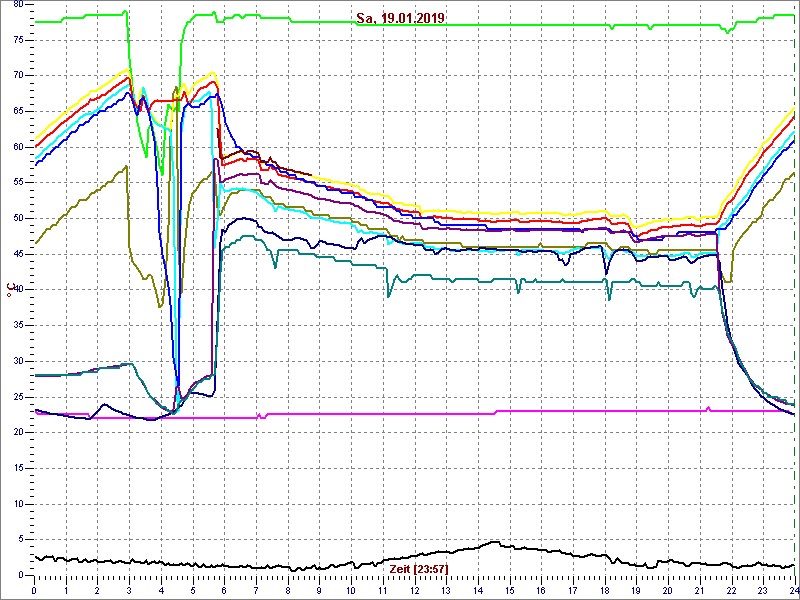Select the 60 label on temperature axis
The image size is (800, 600).
19,147
